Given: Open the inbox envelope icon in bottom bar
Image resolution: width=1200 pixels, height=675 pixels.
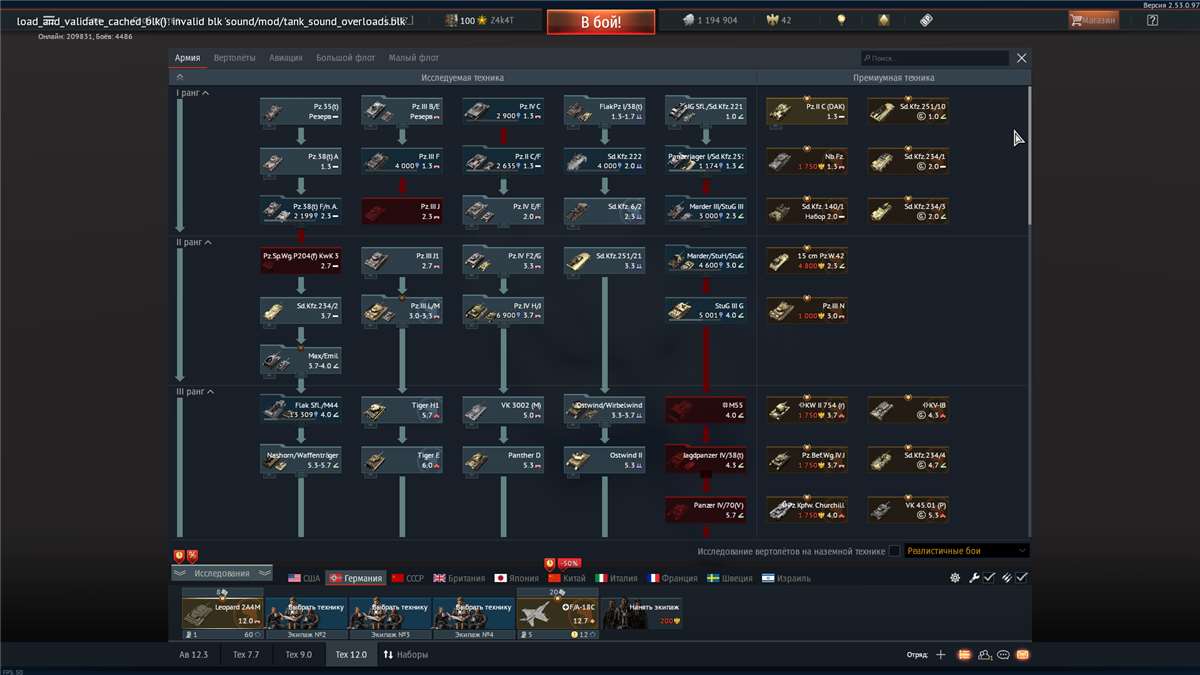Looking at the screenshot, I should (1023, 654).
